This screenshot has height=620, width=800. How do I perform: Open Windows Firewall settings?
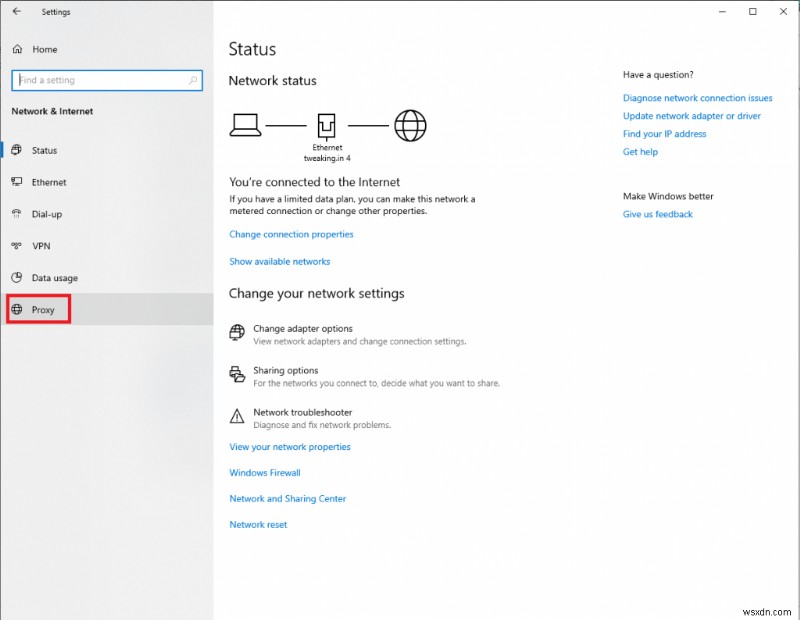pos(264,472)
